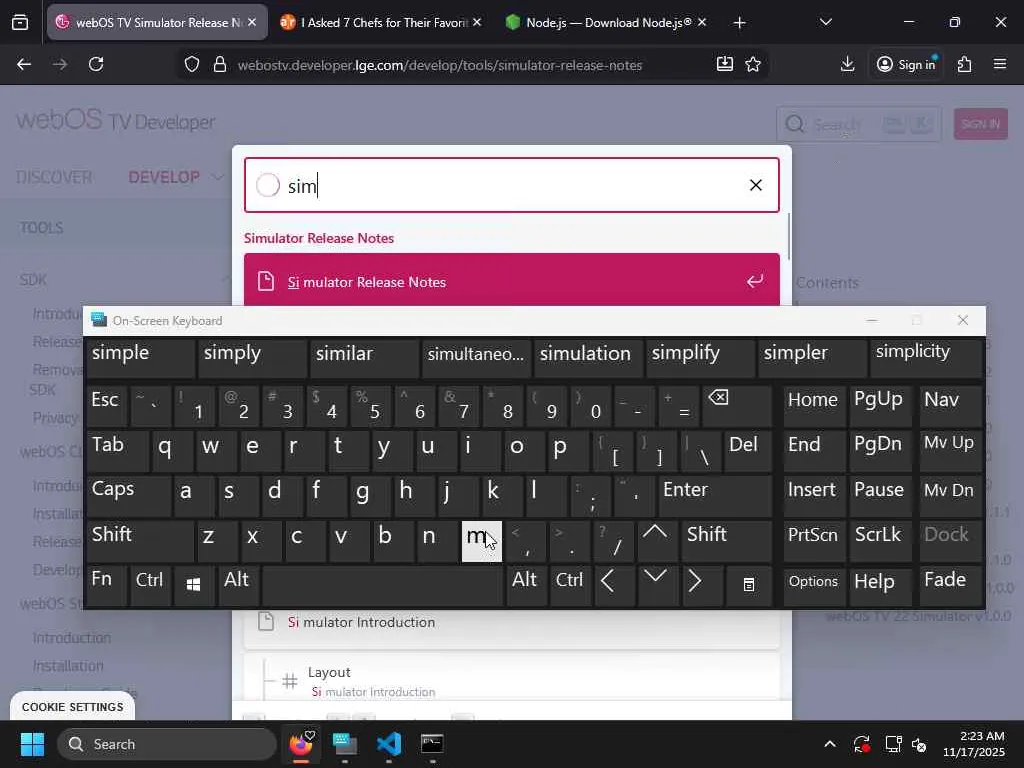
Task: Toggle the Fade key on keyboard
Action: [x=950, y=584]
